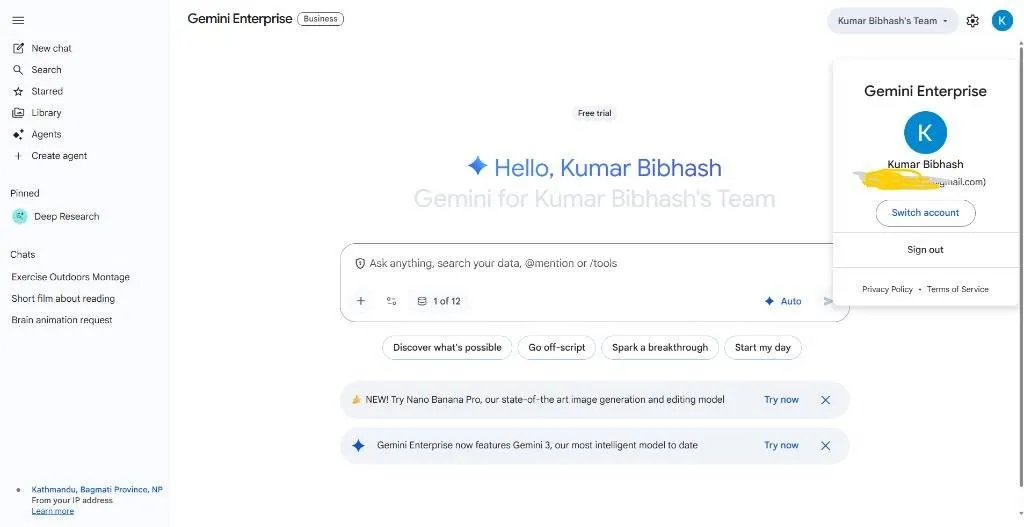Click Try now for Gemini 3
The height and width of the screenshot is (527, 1024).
tap(781, 445)
